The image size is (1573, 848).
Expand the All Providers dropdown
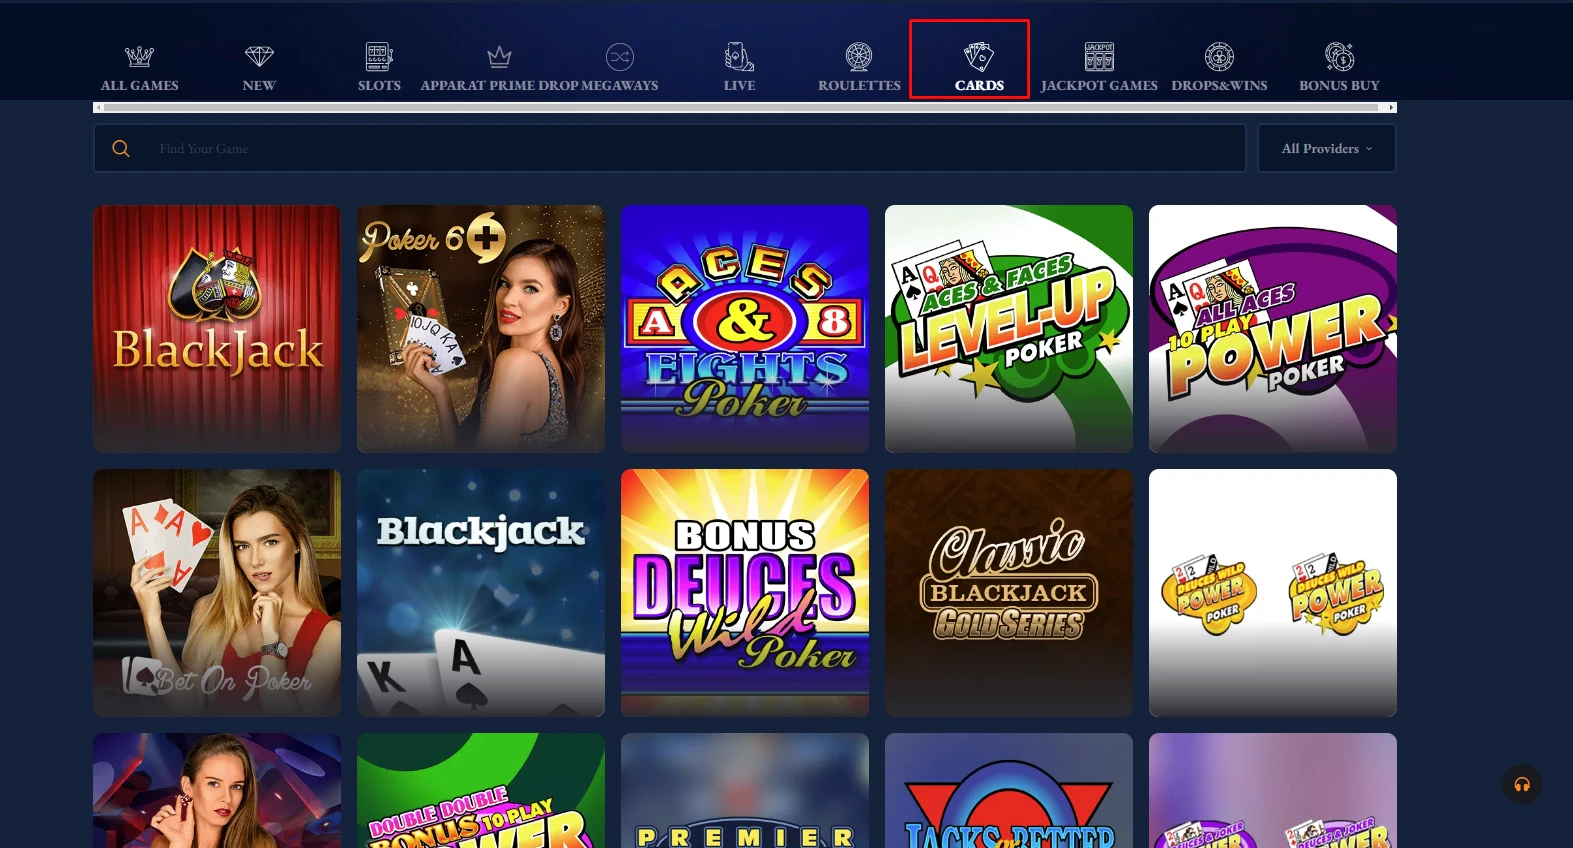(x=1326, y=148)
